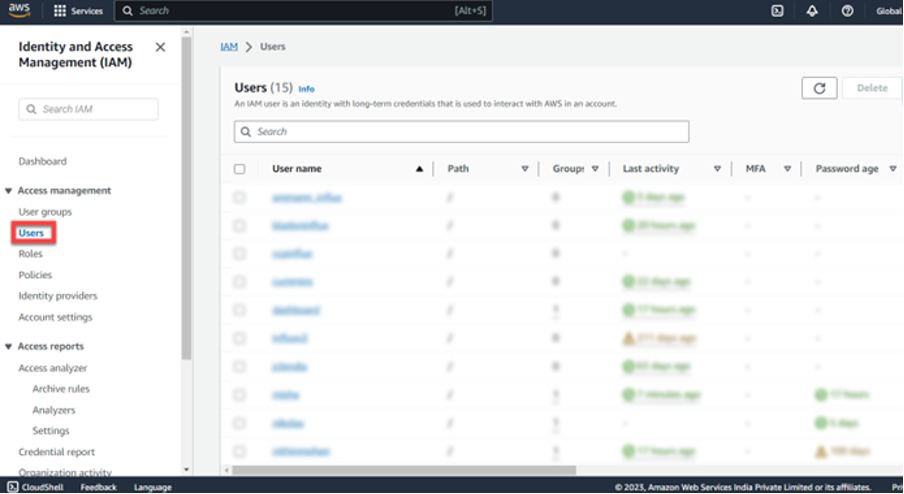Image resolution: width=904 pixels, height=494 pixels.
Task: Open Policies in the sidebar
Action: point(35,275)
